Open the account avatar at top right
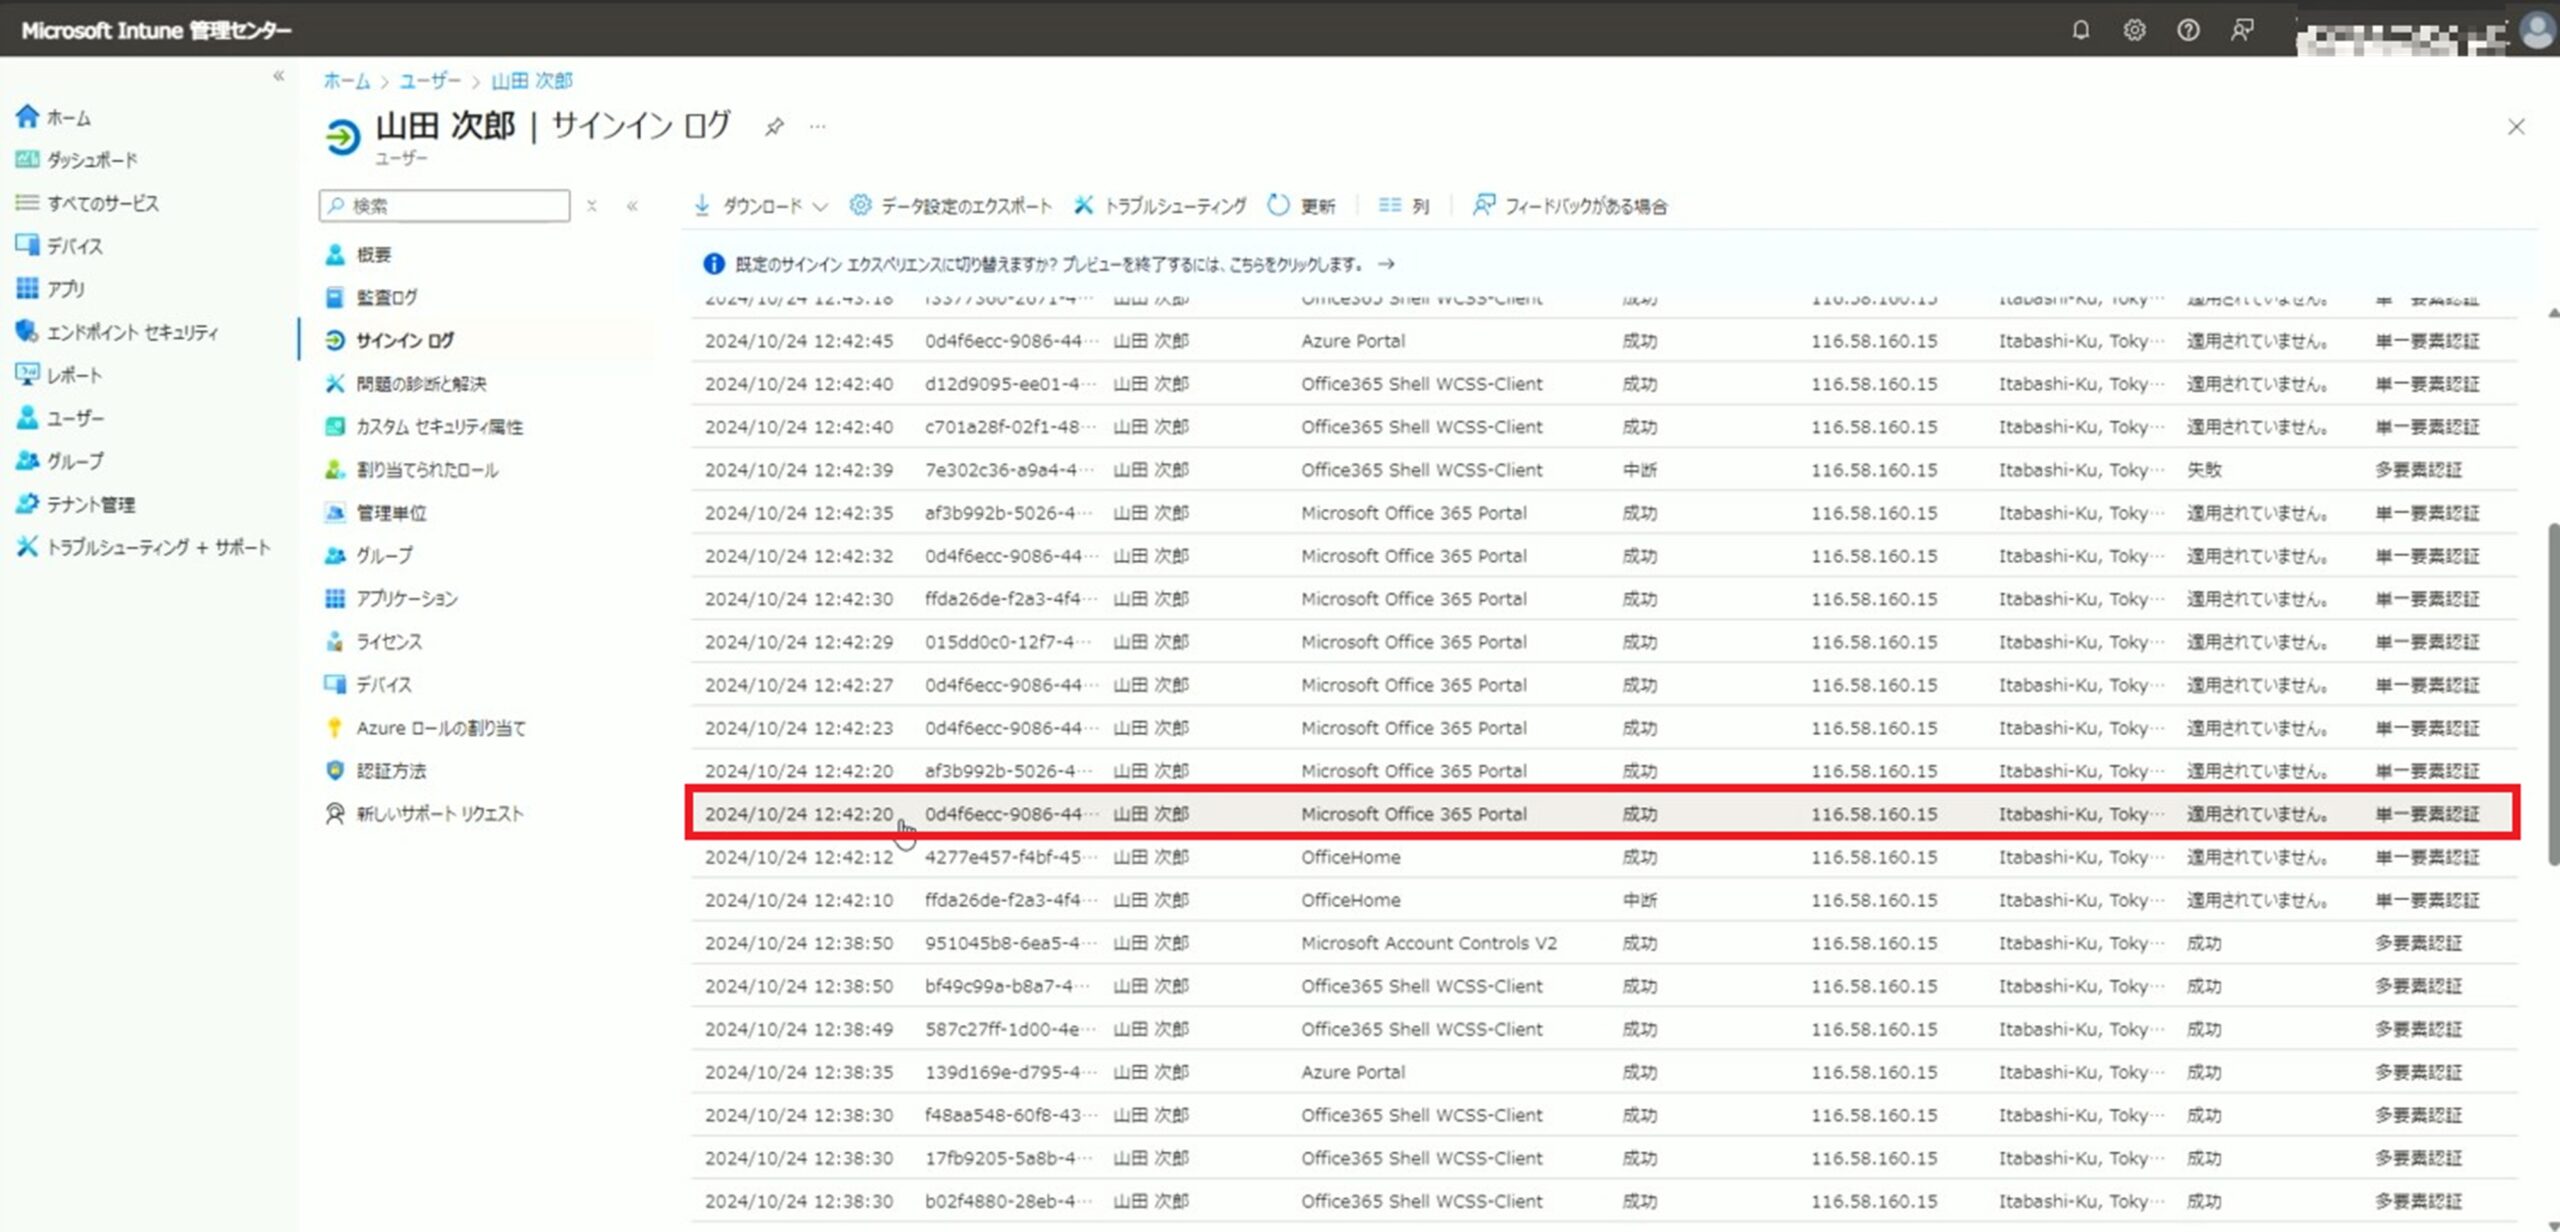Image resolution: width=2560 pixels, height=1232 pixels. click(x=2537, y=30)
